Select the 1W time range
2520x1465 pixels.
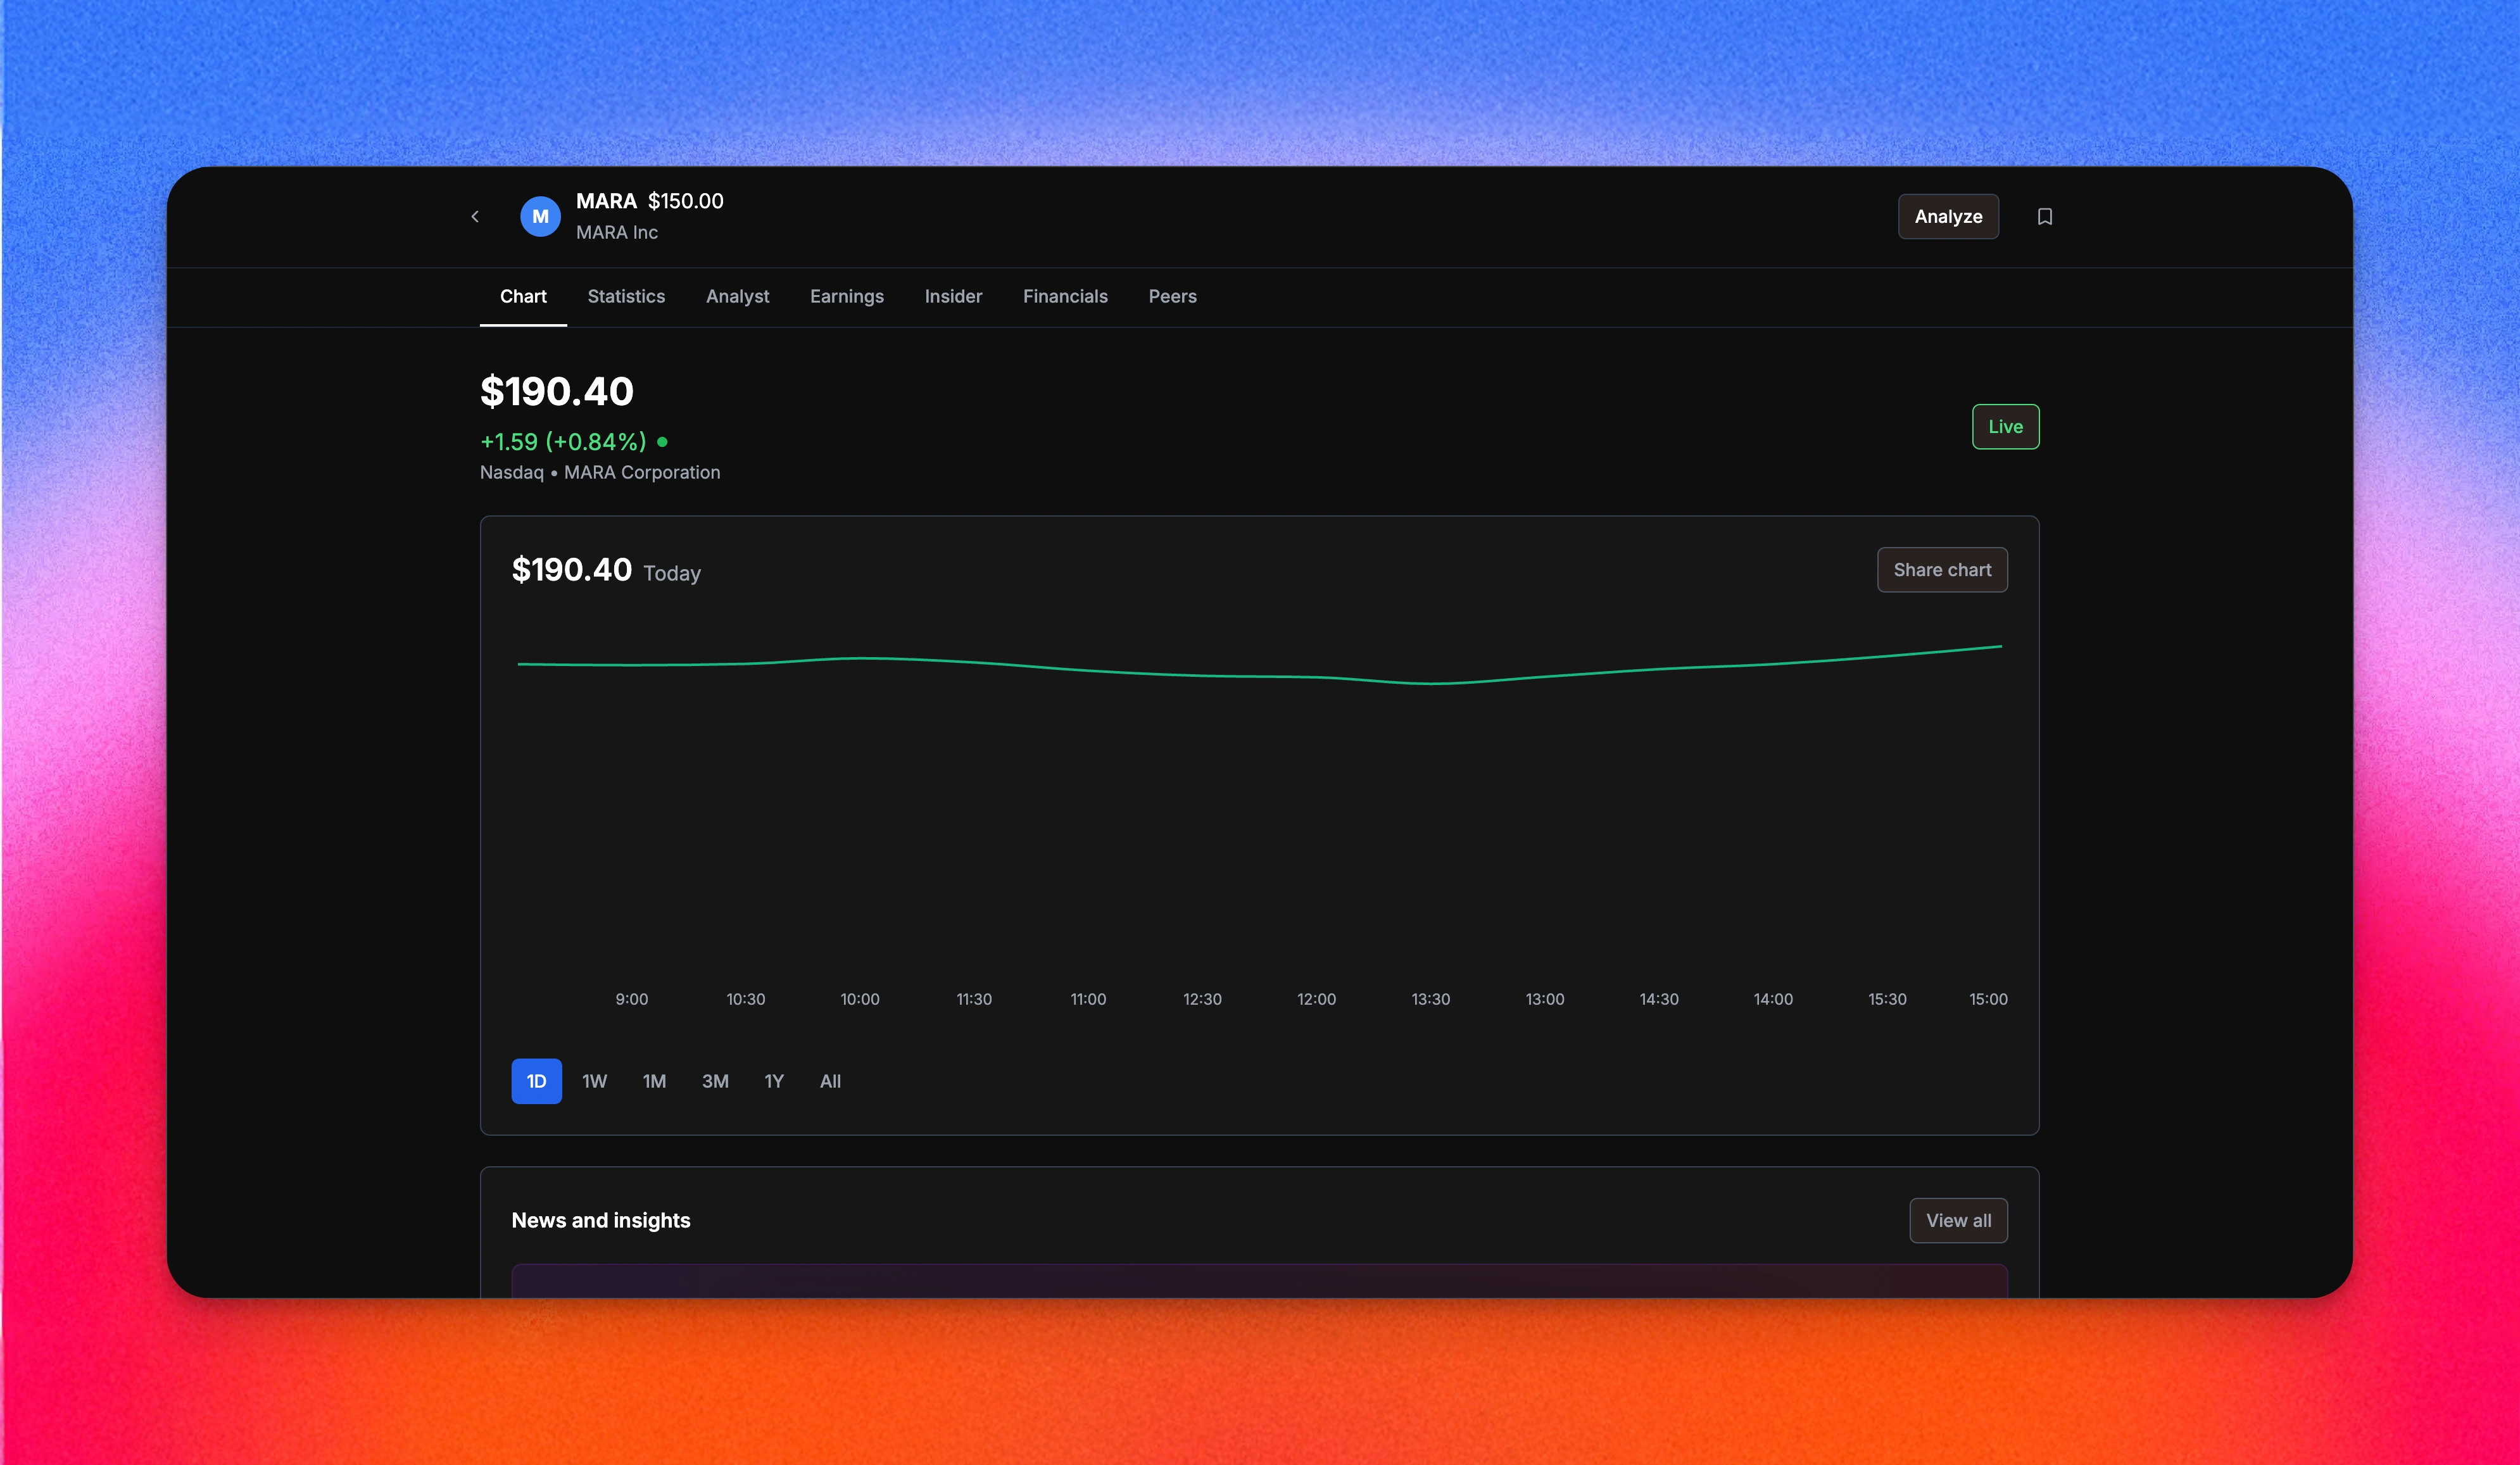tap(594, 1081)
